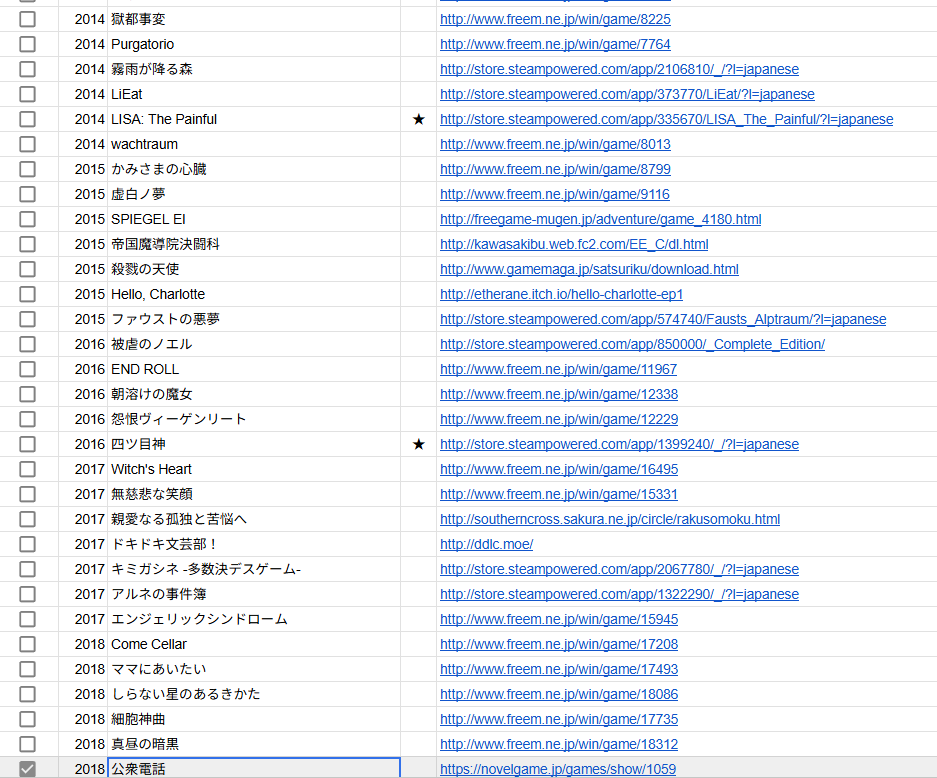937x778 pixels.
Task: Select the cell titled エンジェリックシンドローム
Action: pyautogui.click(x=254, y=620)
